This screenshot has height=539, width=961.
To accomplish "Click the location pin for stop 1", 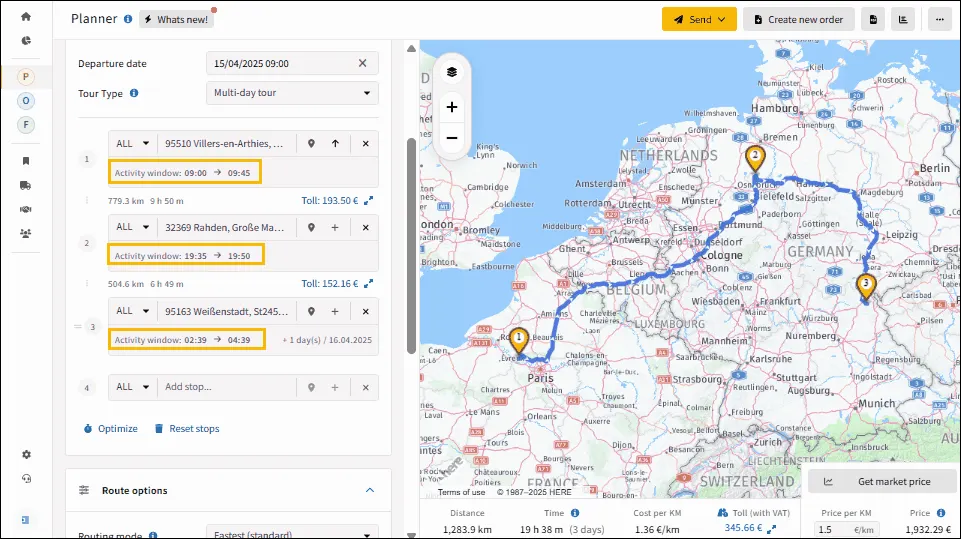I will point(311,143).
